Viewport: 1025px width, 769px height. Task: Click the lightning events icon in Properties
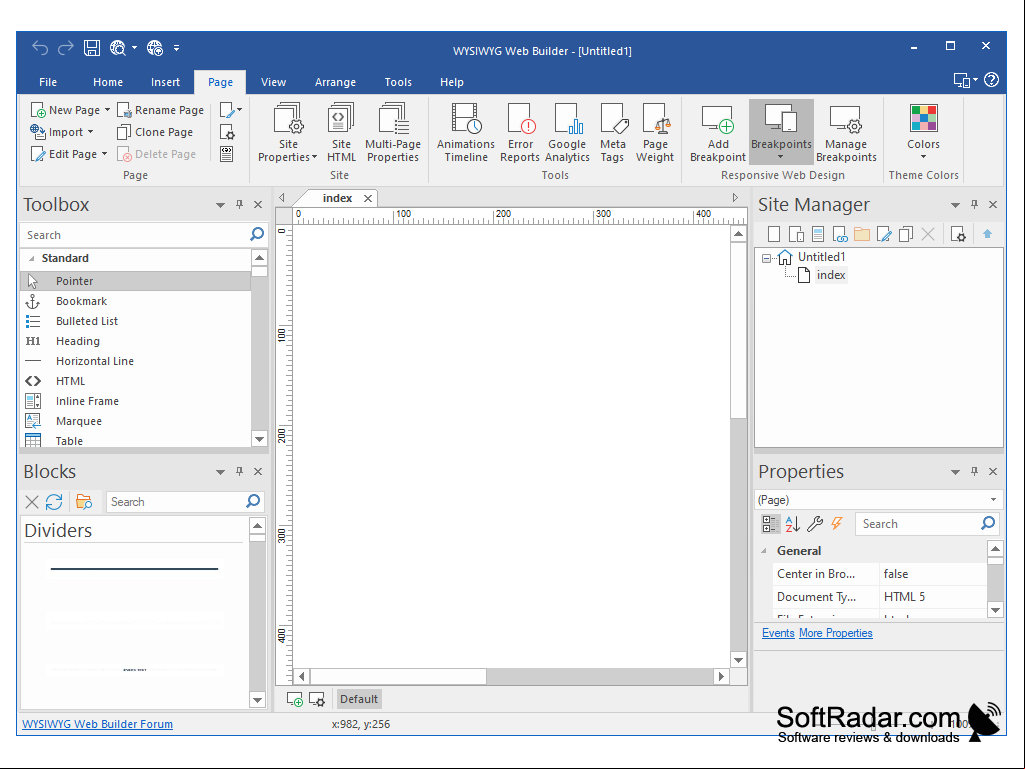click(x=837, y=524)
